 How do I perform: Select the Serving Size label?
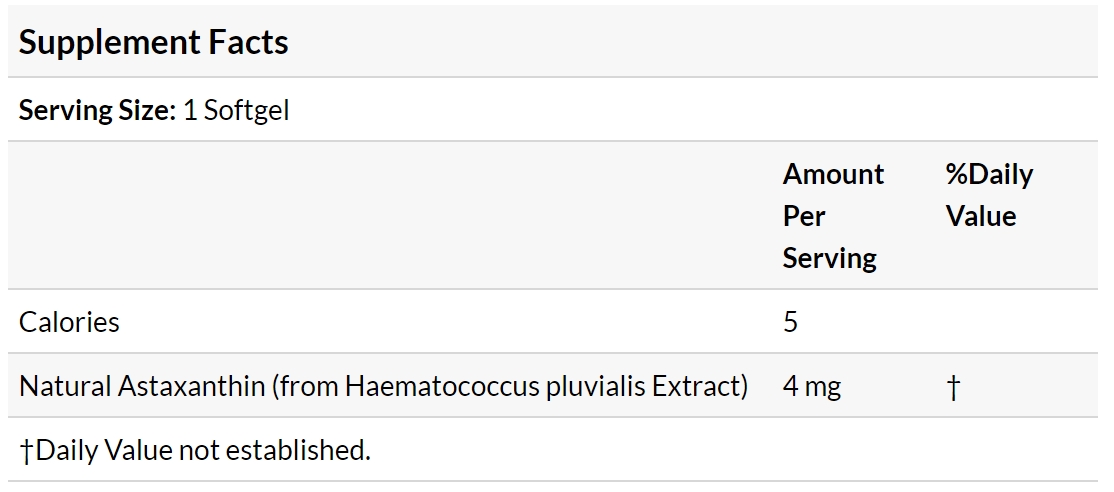click(x=97, y=111)
